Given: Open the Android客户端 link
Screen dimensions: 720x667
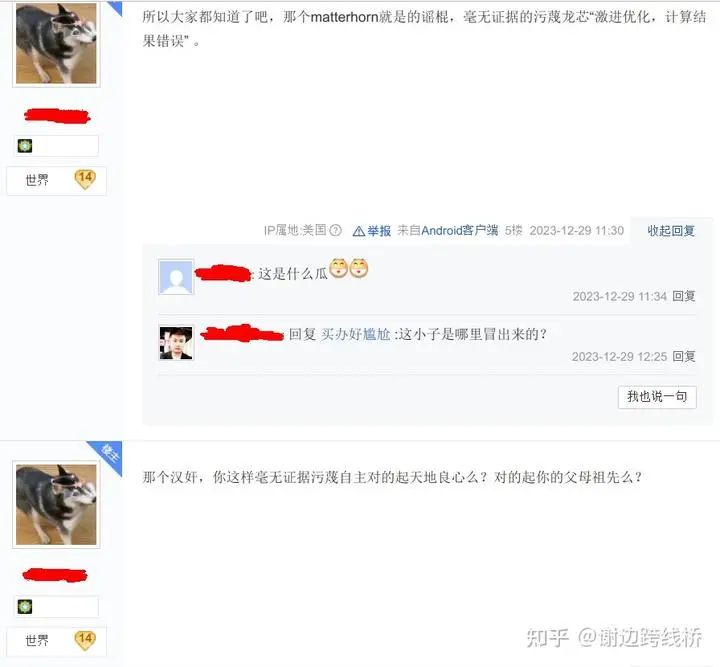Looking at the screenshot, I should tap(460, 230).
